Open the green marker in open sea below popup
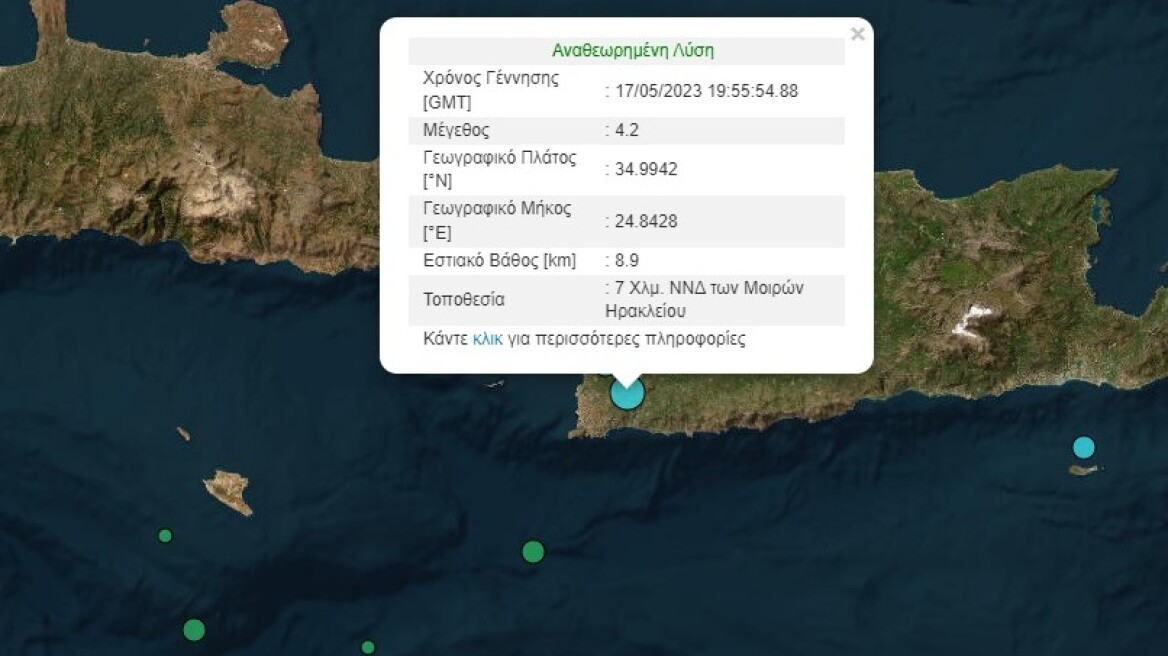Image resolution: width=1168 pixels, height=656 pixels. coord(533,551)
